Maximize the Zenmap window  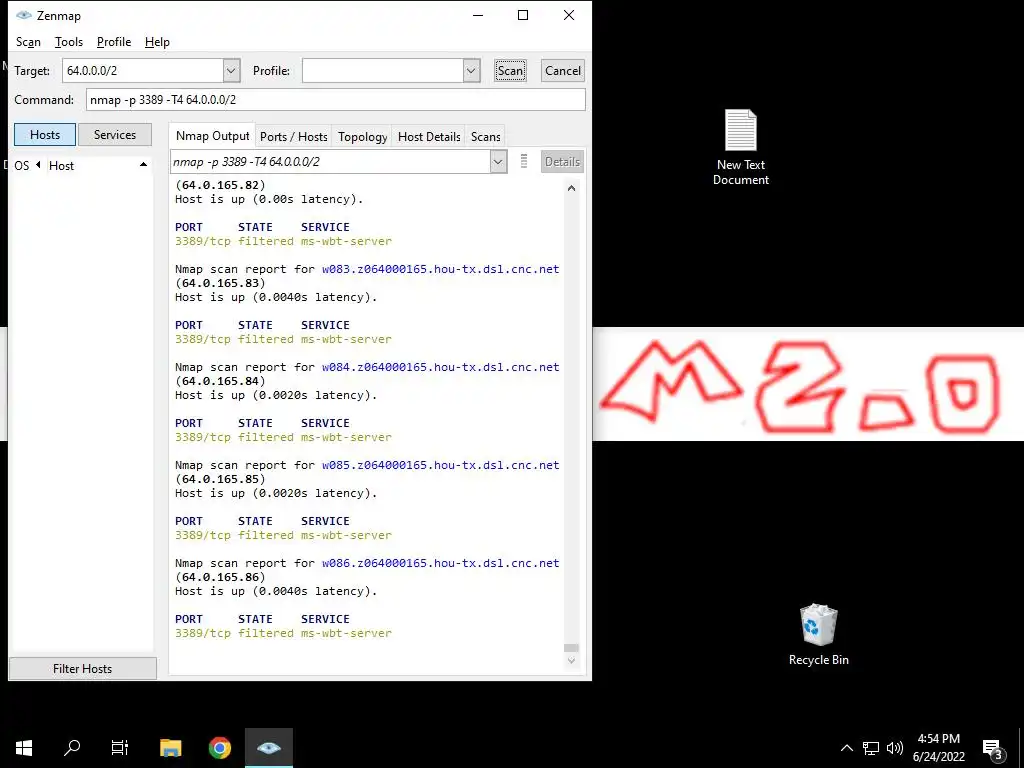523,15
